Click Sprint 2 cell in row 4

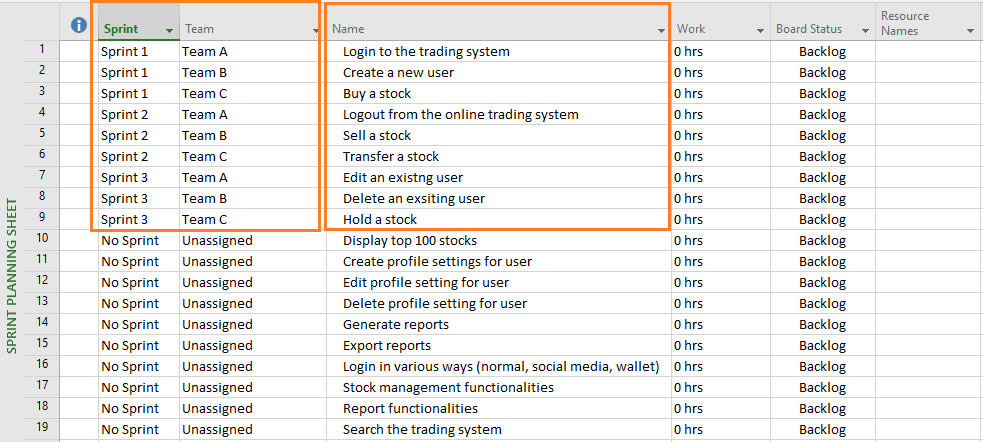(139, 115)
